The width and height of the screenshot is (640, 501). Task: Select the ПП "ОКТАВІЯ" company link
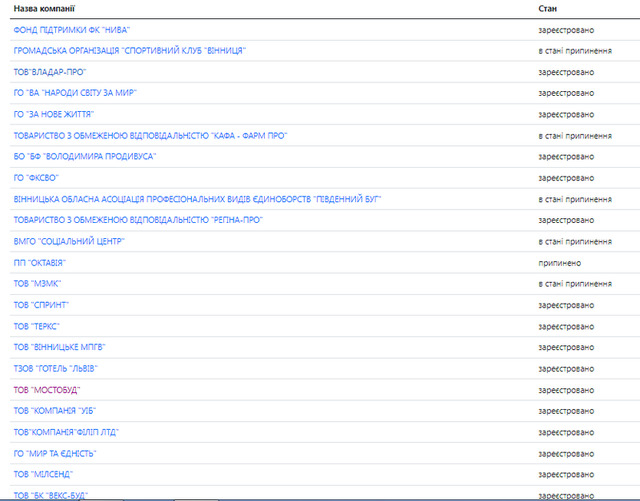point(40,262)
